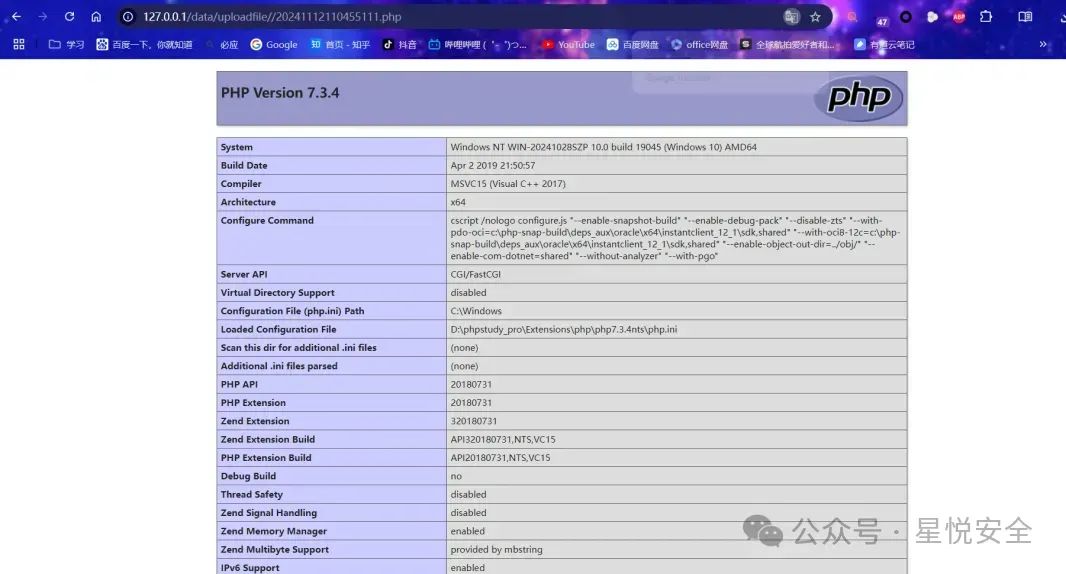1066x574 pixels.
Task: Select the System row label
Action: [237, 147]
